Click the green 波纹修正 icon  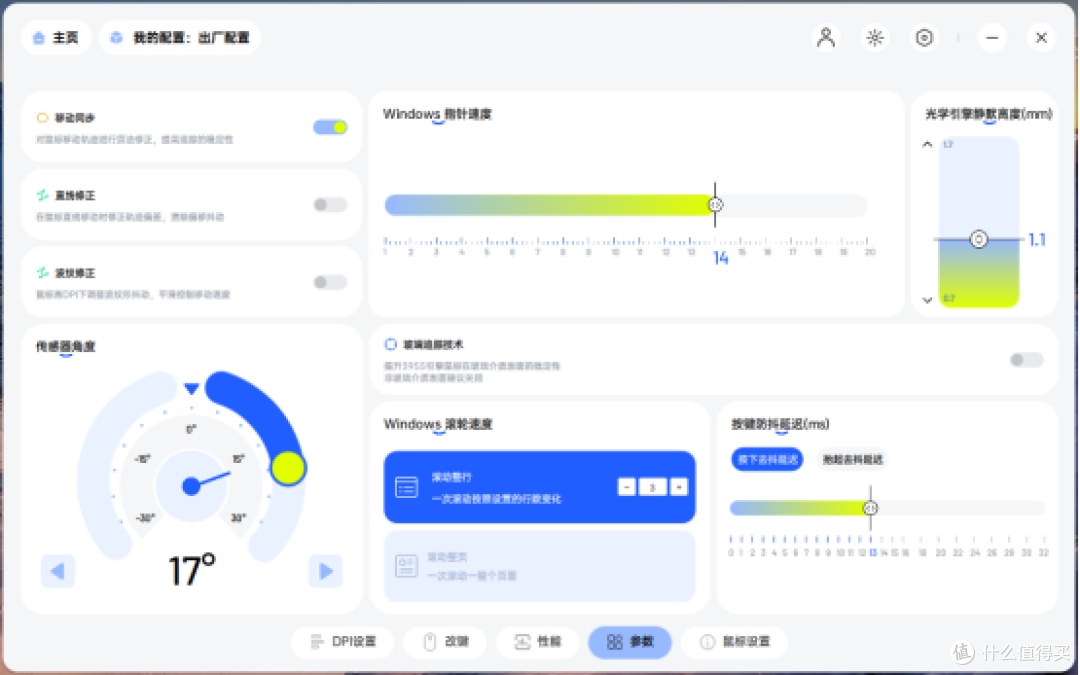coord(43,273)
